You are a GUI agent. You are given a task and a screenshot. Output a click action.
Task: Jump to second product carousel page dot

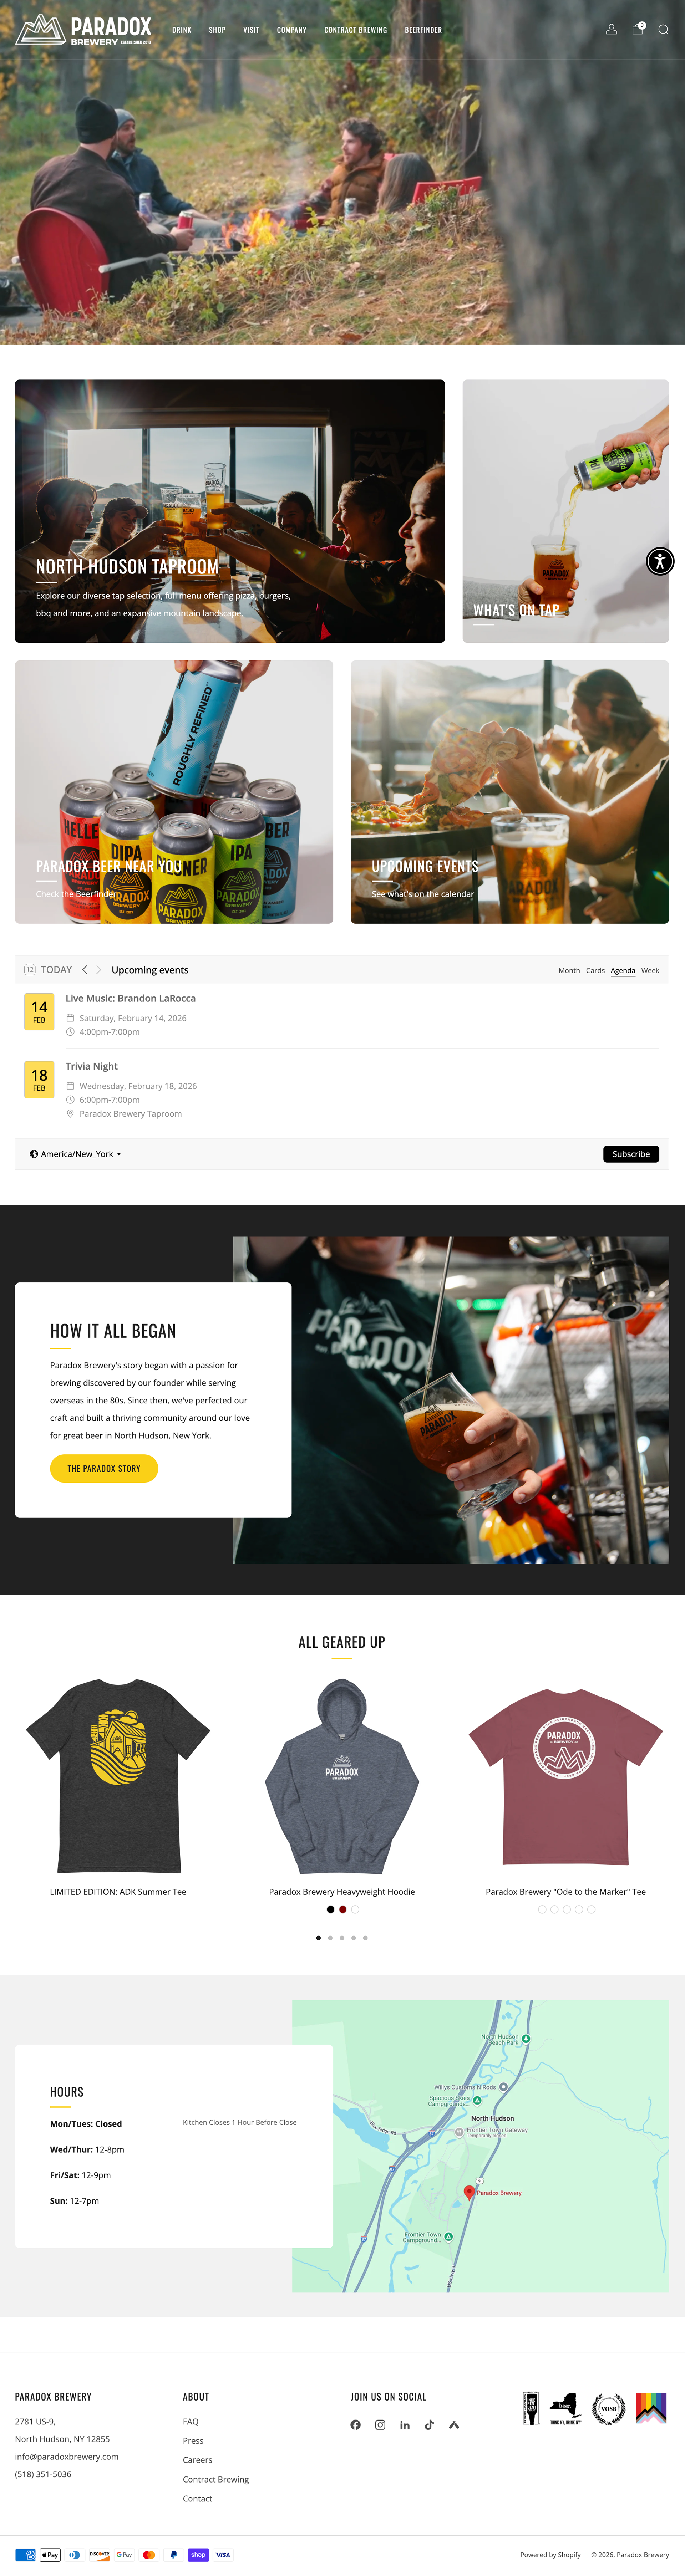tap(330, 1938)
